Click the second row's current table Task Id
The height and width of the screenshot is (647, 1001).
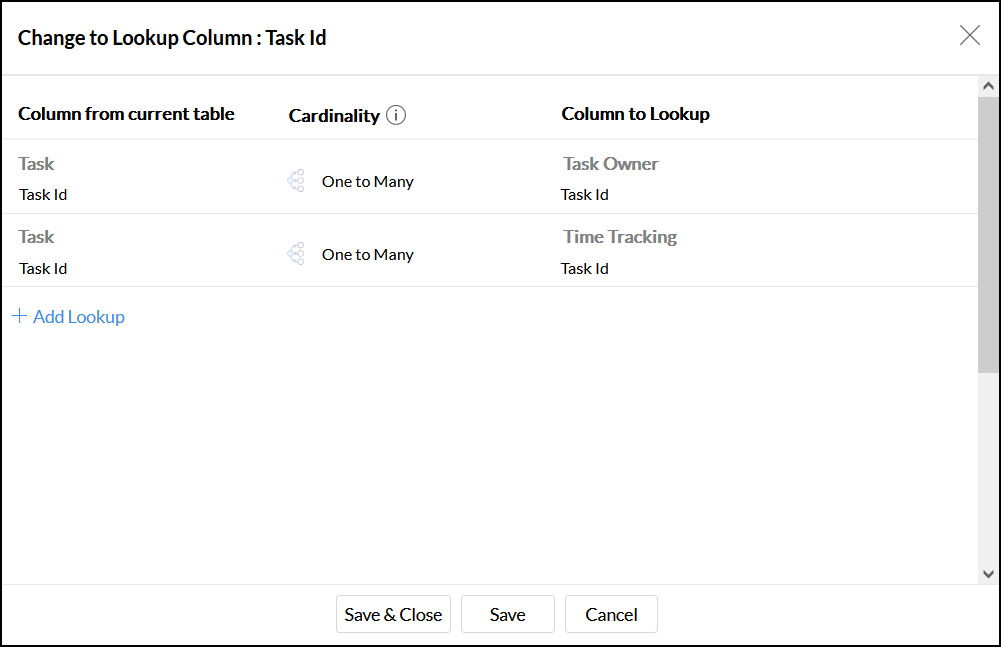coord(43,268)
